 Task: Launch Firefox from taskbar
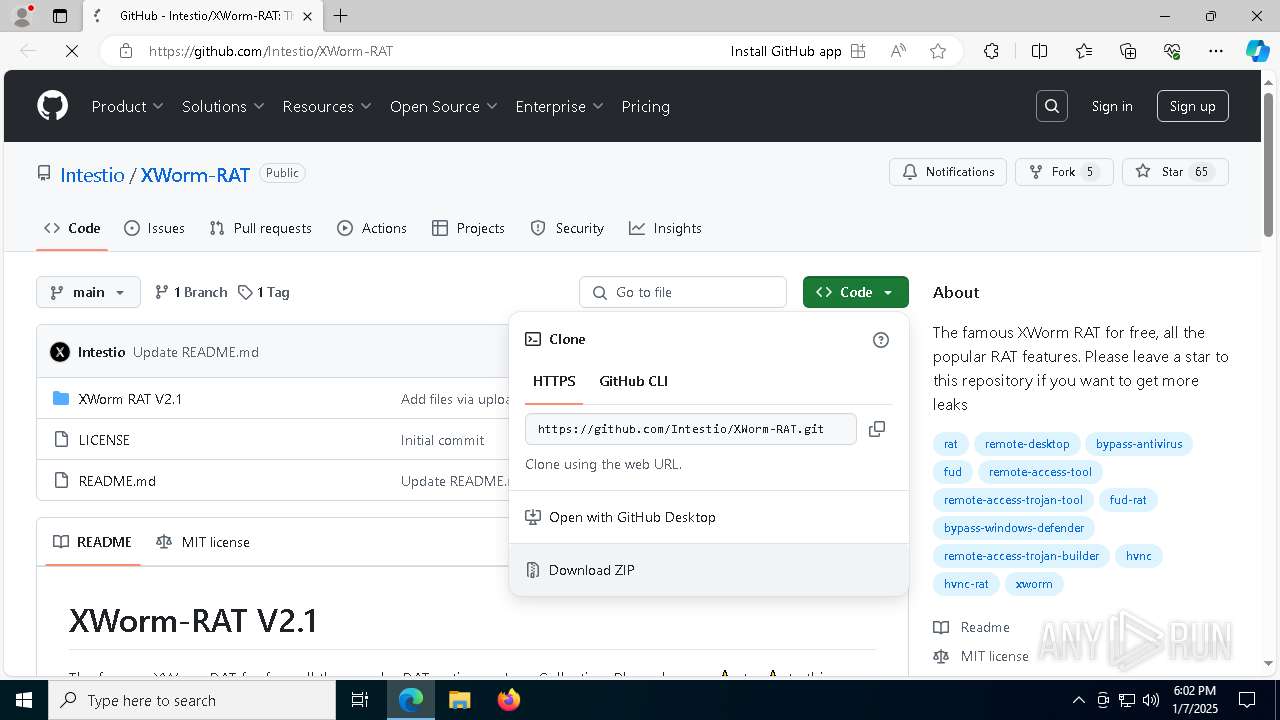509,700
